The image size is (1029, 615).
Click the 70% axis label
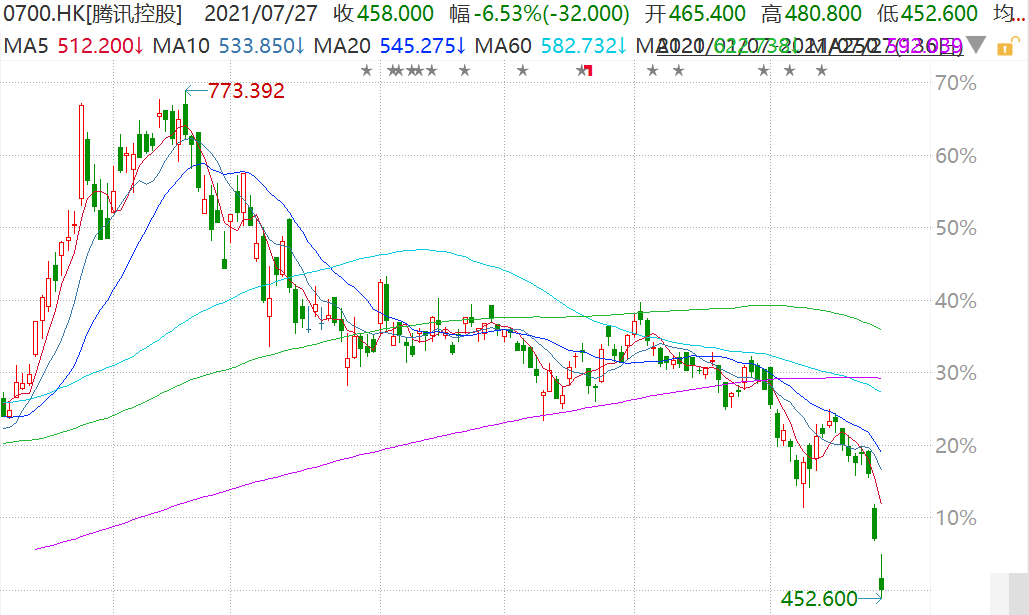pos(956,83)
